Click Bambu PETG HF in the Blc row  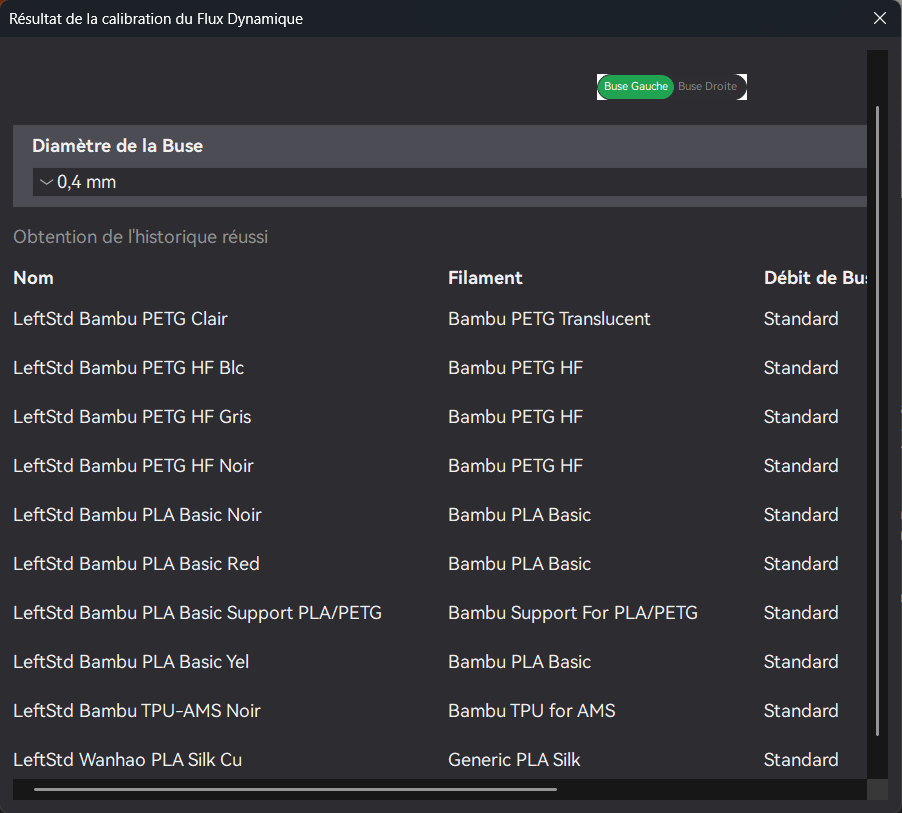pos(515,368)
